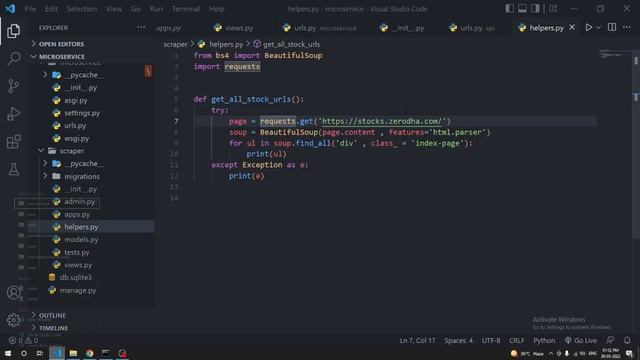This screenshot has height=360, width=640.
Task: Open editor More Actions ellipsis
Action: click(627, 27)
